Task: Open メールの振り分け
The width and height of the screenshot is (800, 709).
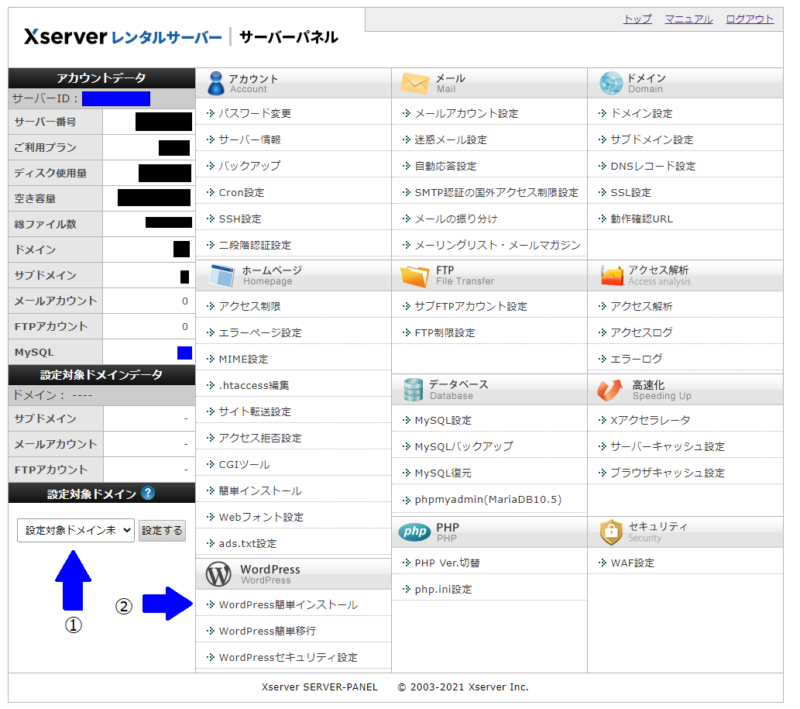Action: click(456, 219)
